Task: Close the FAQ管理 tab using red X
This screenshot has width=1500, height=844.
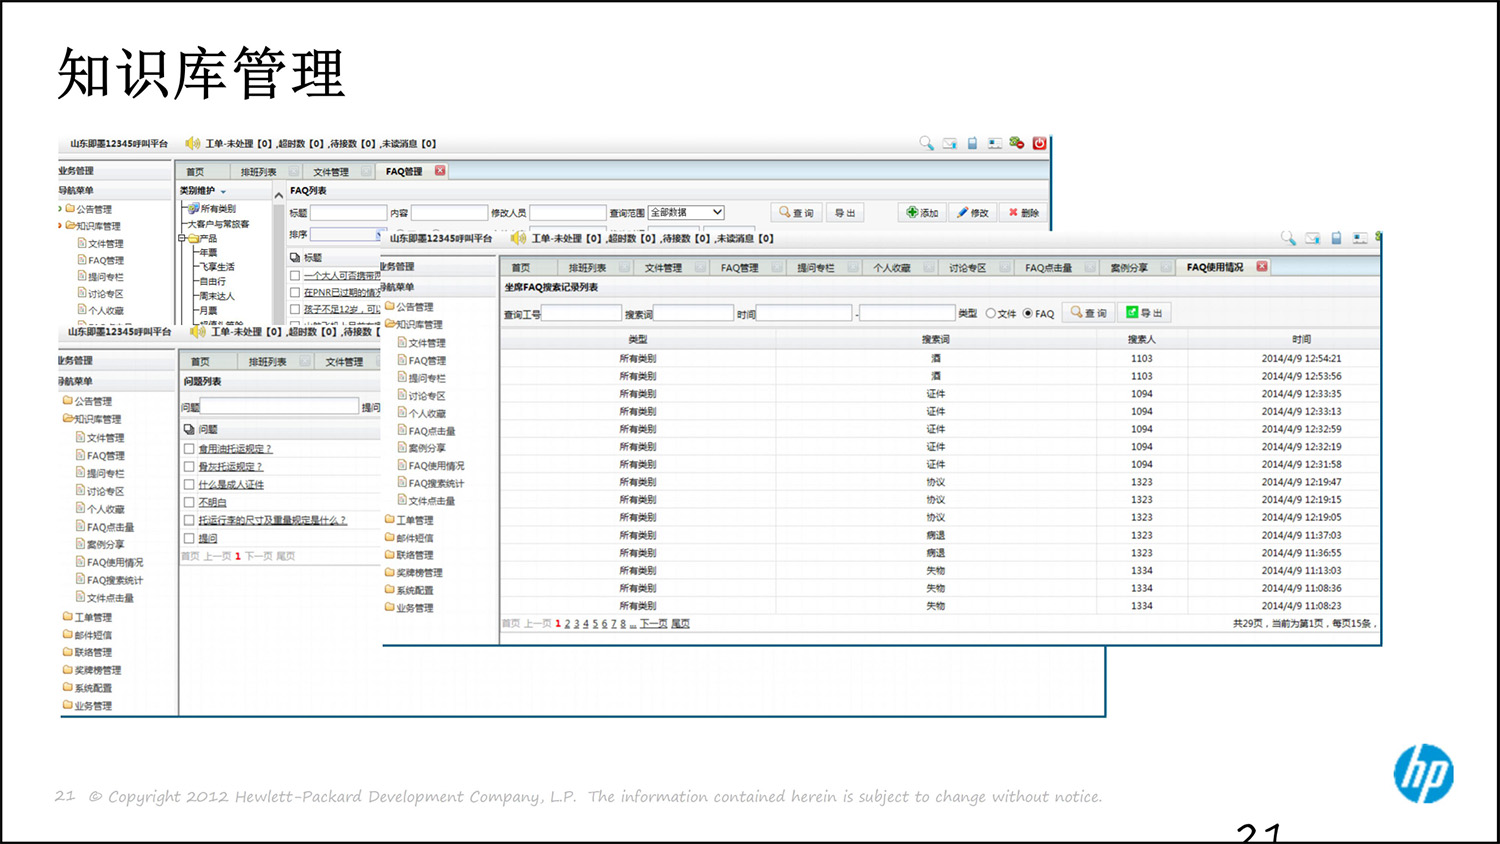Action: (x=440, y=171)
